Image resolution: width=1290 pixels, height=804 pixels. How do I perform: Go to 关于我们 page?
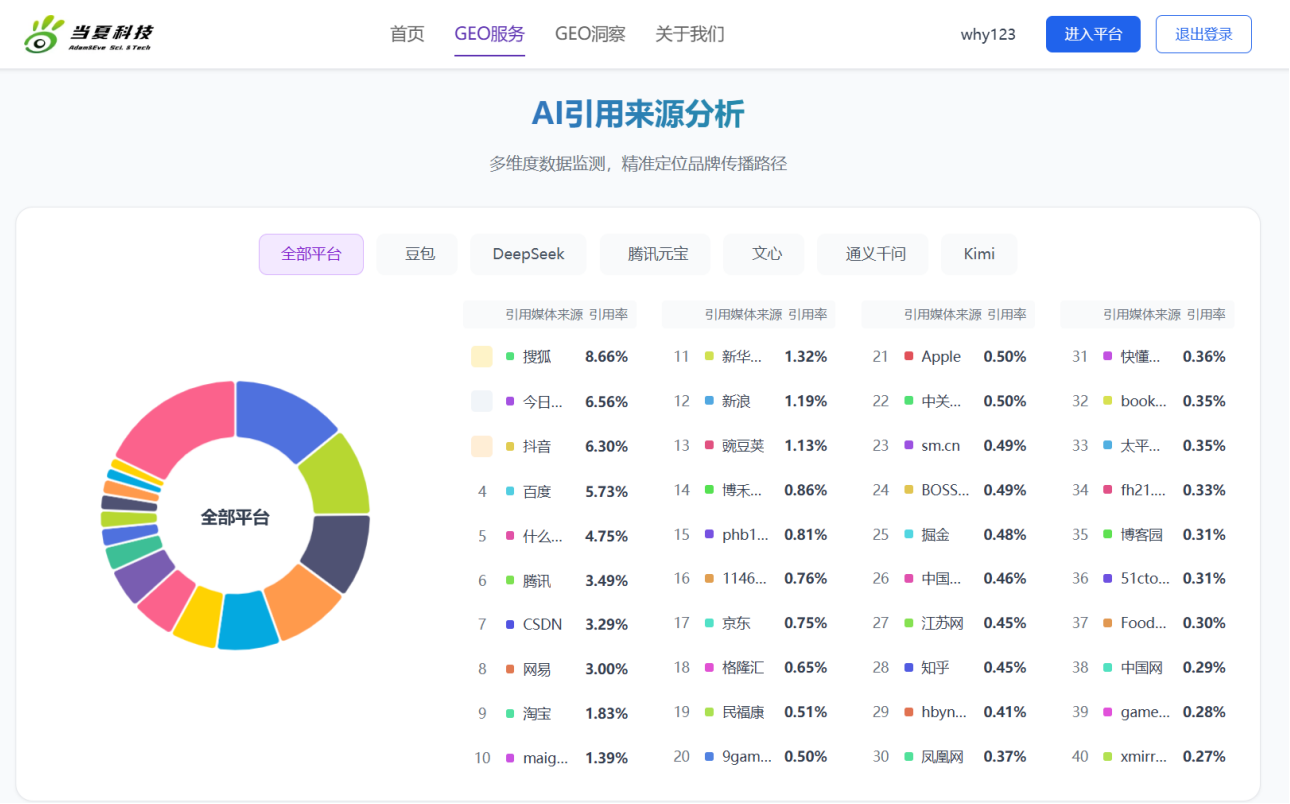[689, 34]
